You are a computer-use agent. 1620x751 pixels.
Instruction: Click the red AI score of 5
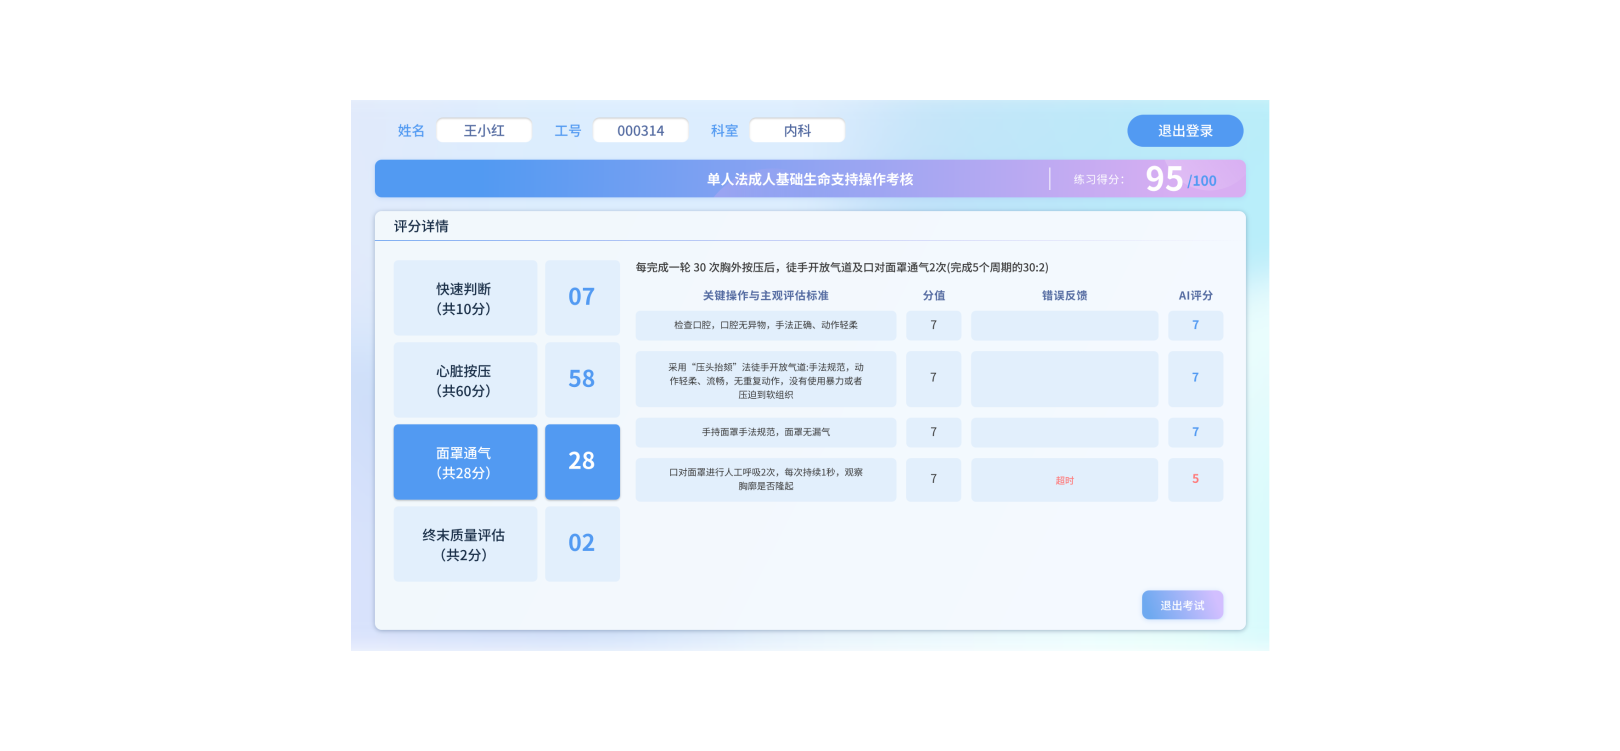coord(1195,480)
